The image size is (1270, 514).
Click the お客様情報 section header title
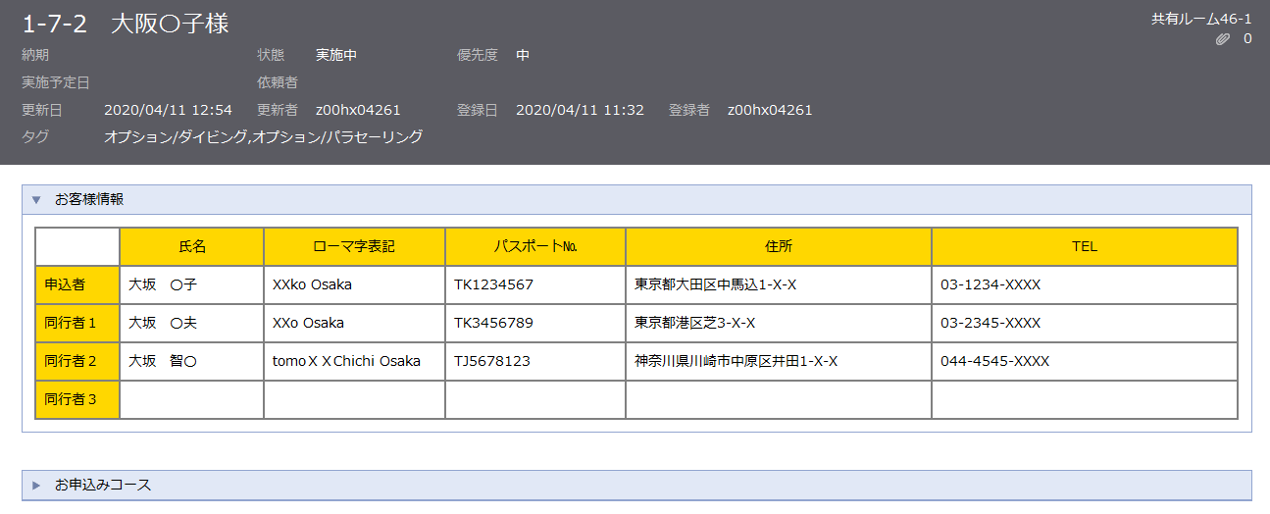[89, 199]
